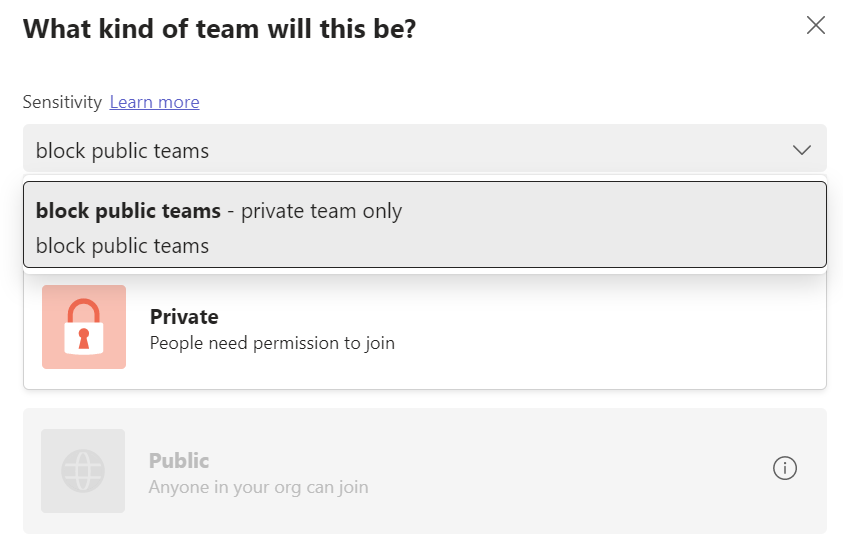This screenshot has width=843, height=551.
Task: Click "Anyone in your org can join" text
Action: pos(258,487)
